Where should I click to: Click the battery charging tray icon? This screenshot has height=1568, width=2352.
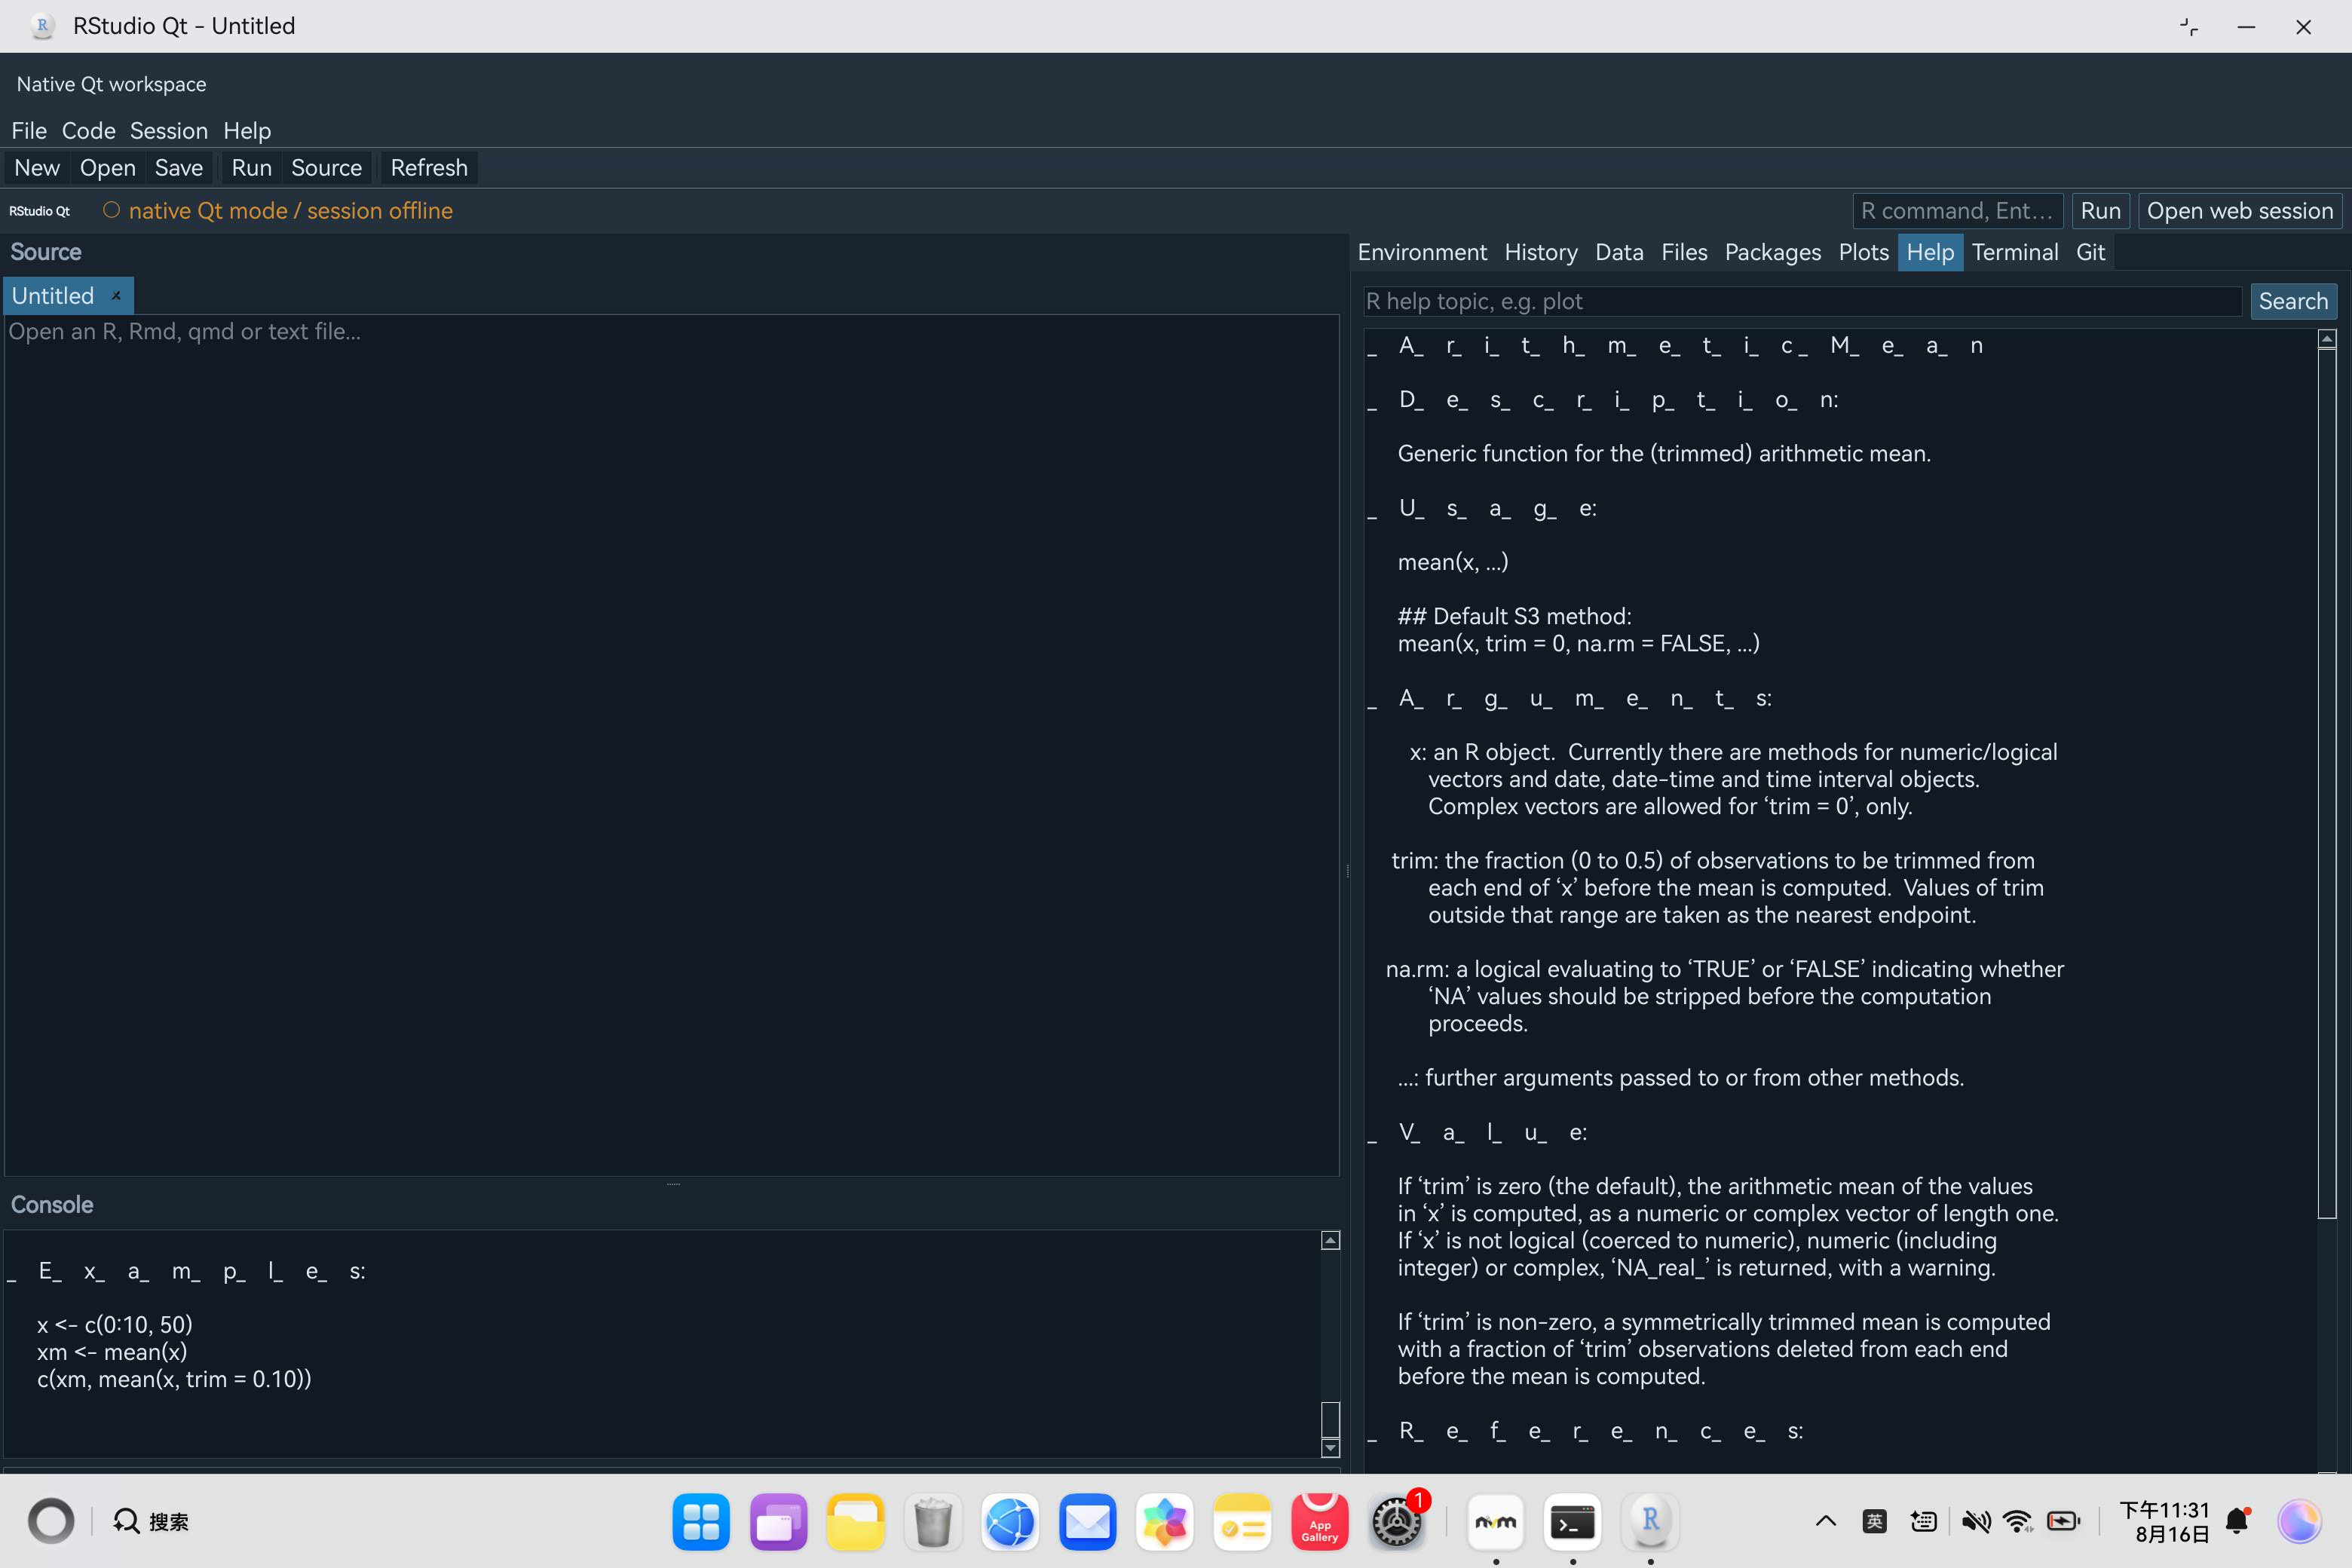2063,1521
